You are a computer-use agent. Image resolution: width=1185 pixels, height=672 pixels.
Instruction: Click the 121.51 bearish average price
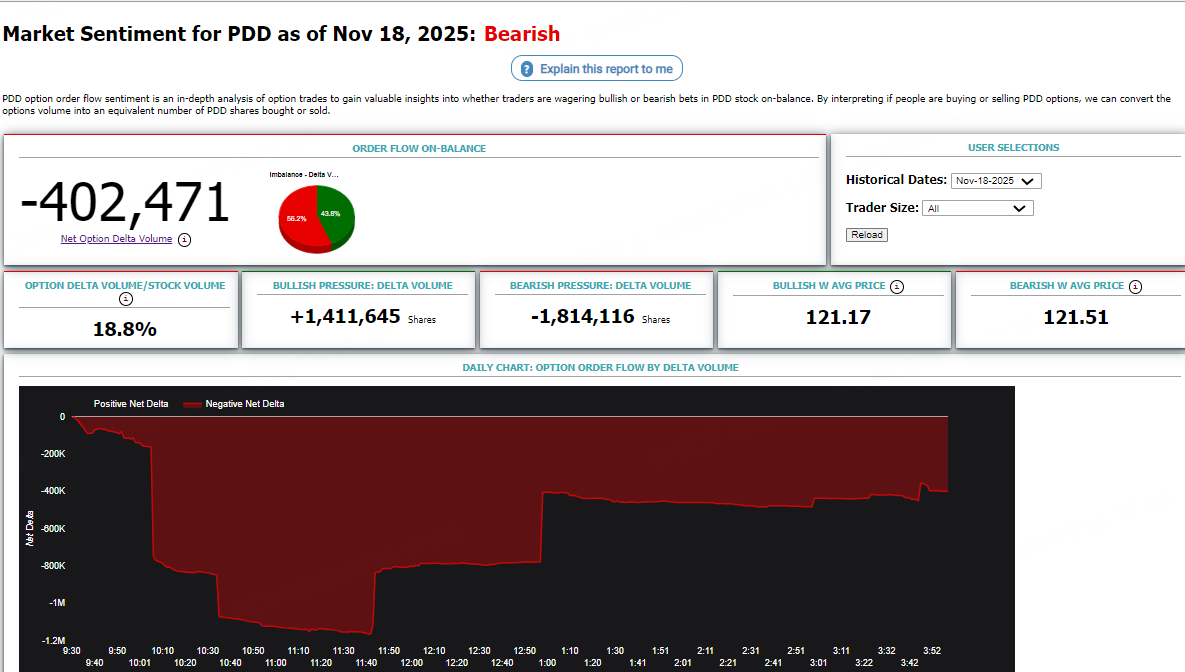[1076, 317]
